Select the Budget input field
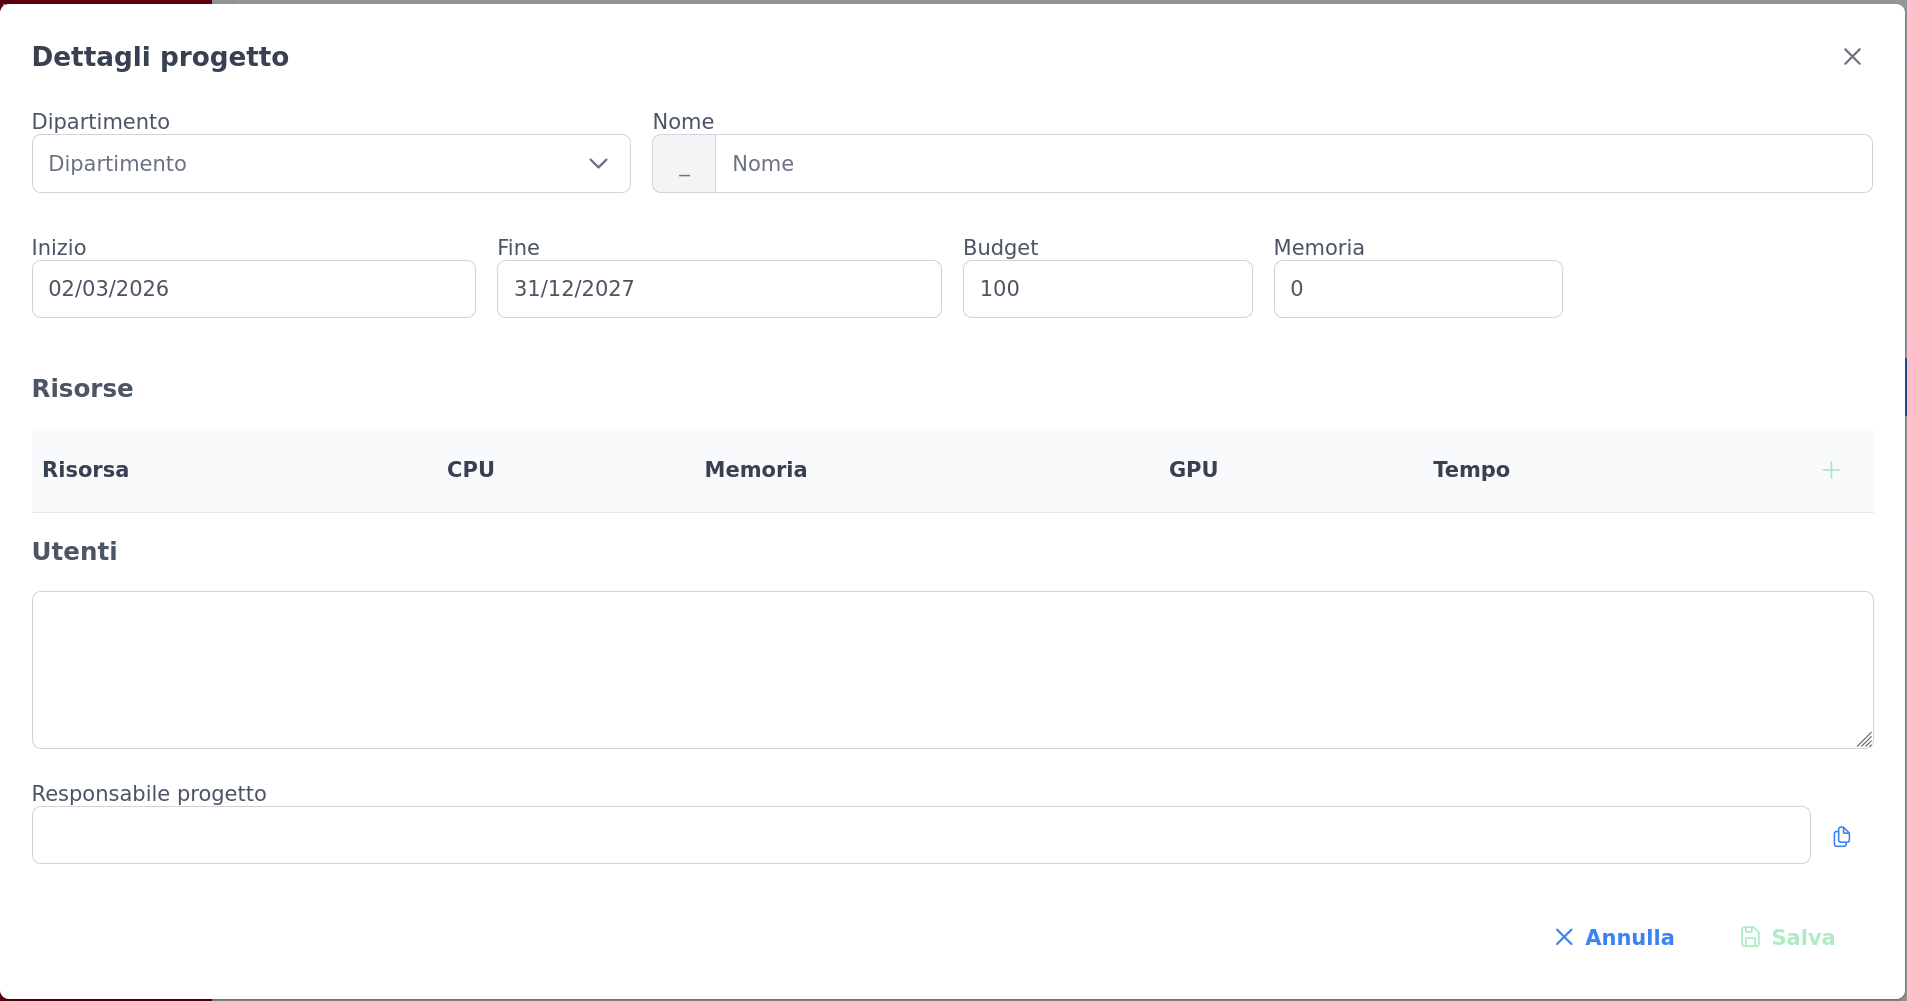 click(x=1107, y=289)
